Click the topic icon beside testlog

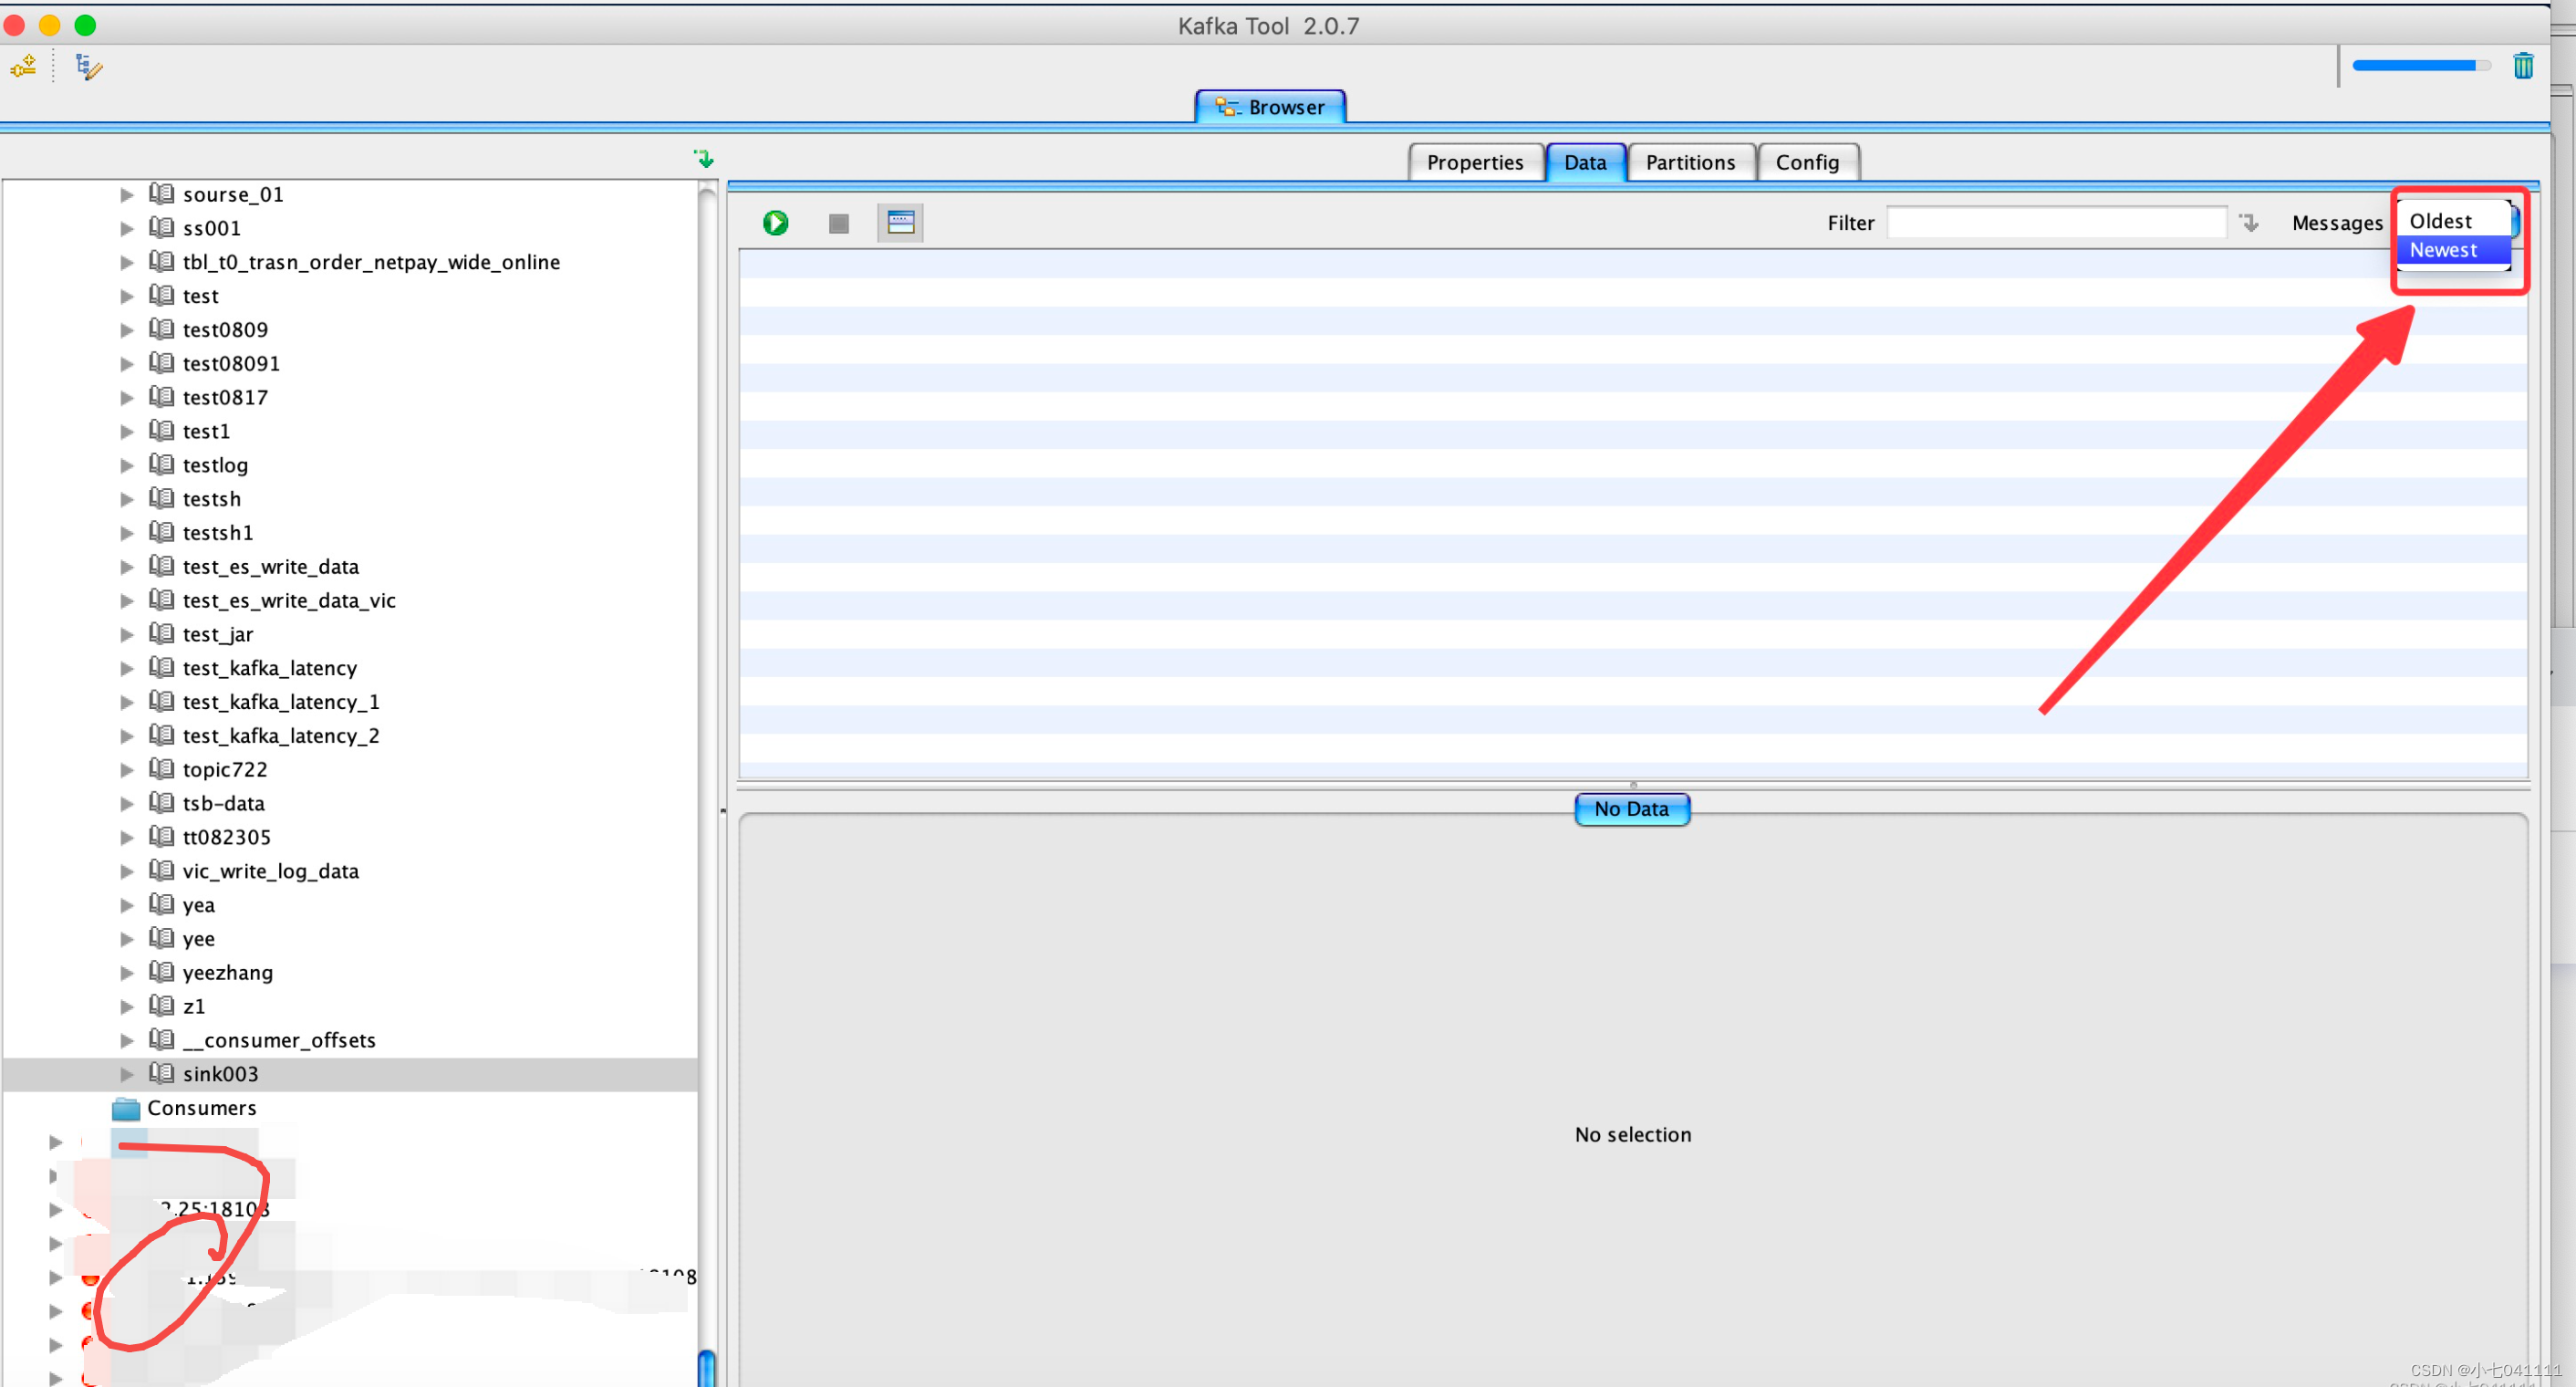(x=161, y=464)
